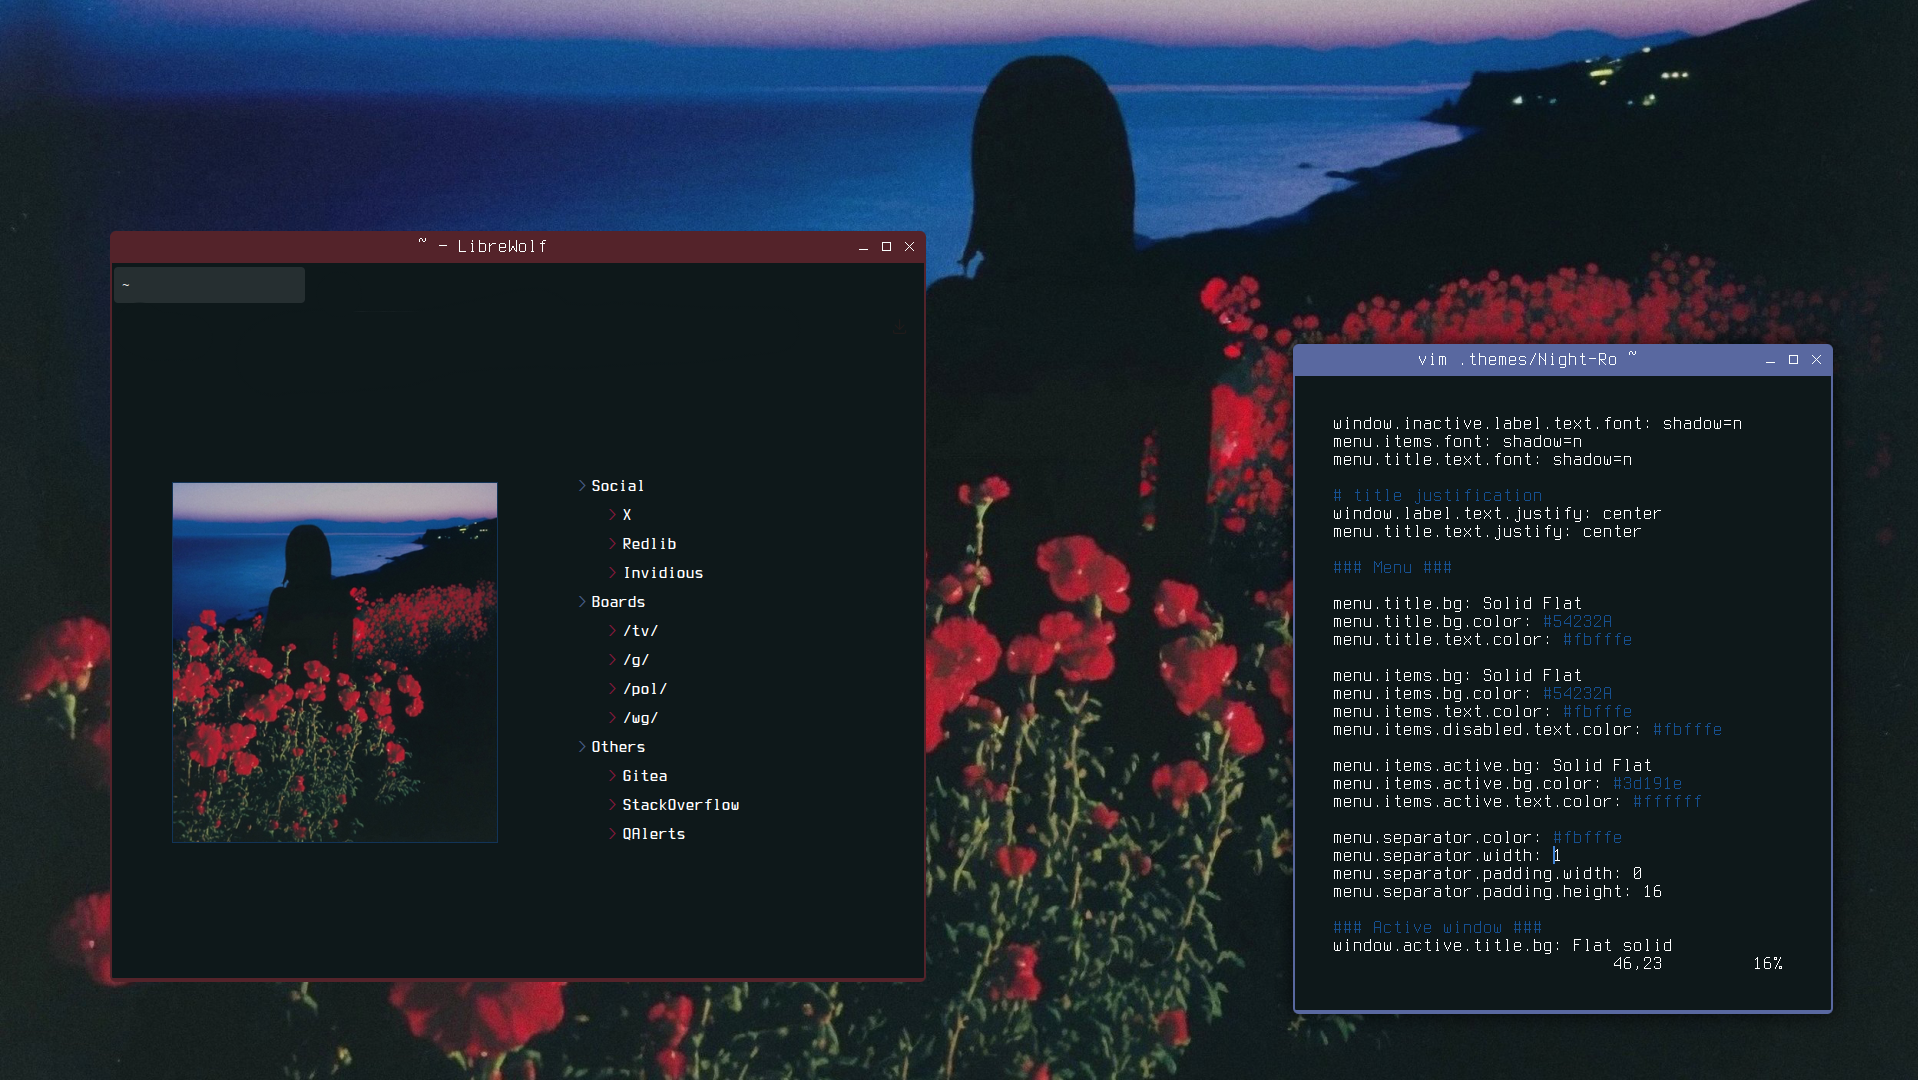Screen dimensions: 1918x1080
Task: Open the QAlerts link
Action: point(654,834)
